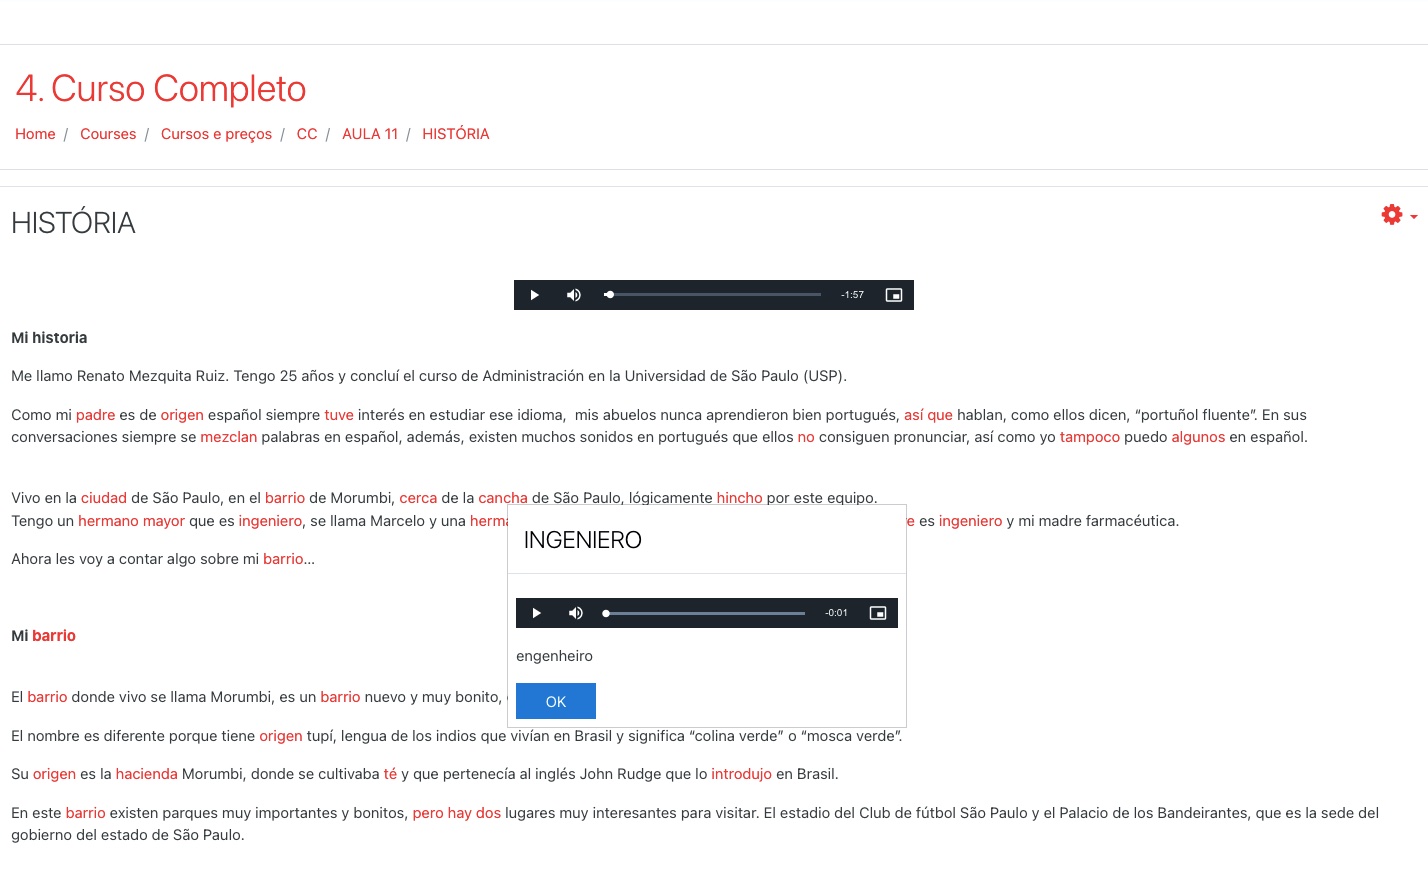Viewport: 1428px width, 873px height.
Task: Click 'ingeniero' before 'y mi madre farmacéutica'
Action: pyautogui.click(x=970, y=521)
